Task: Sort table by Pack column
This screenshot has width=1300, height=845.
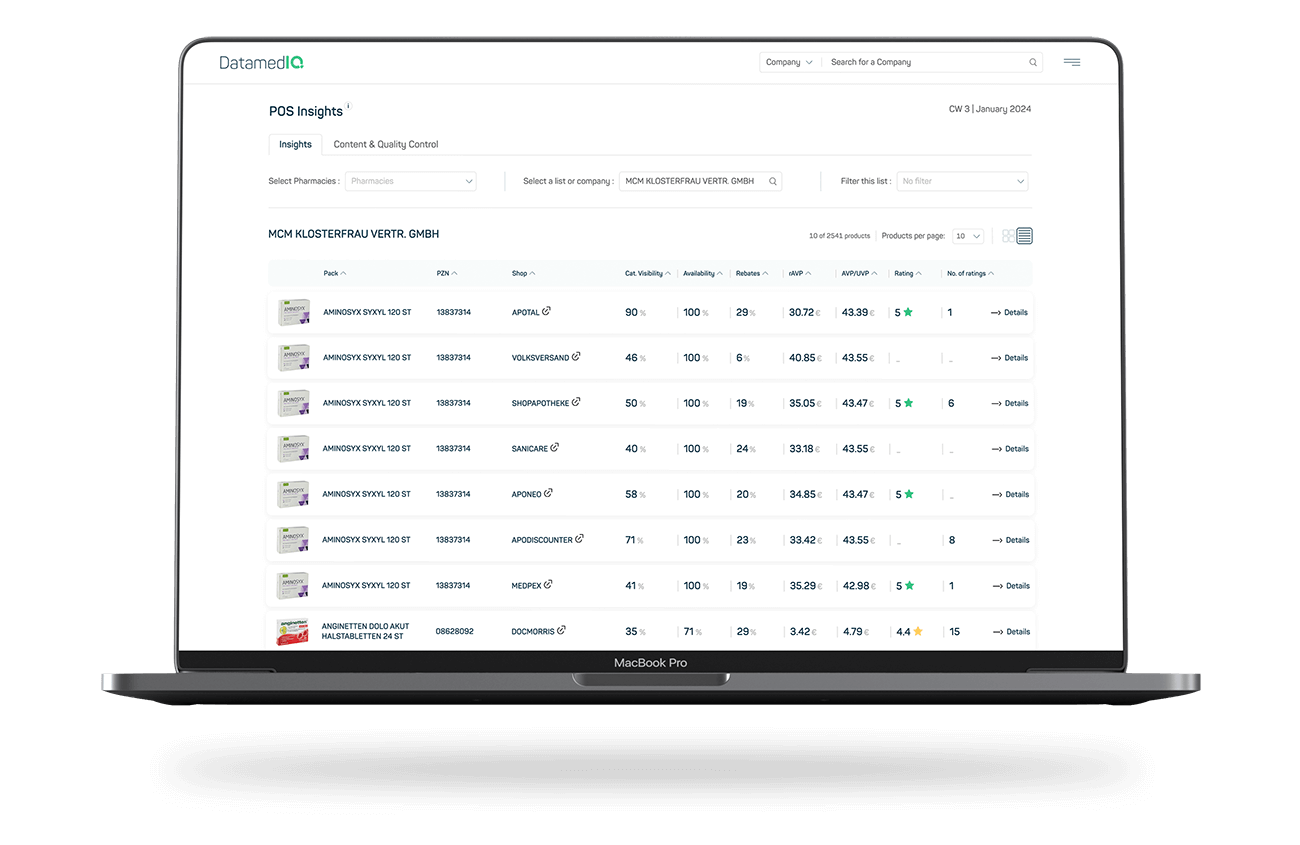Action: (334, 273)
